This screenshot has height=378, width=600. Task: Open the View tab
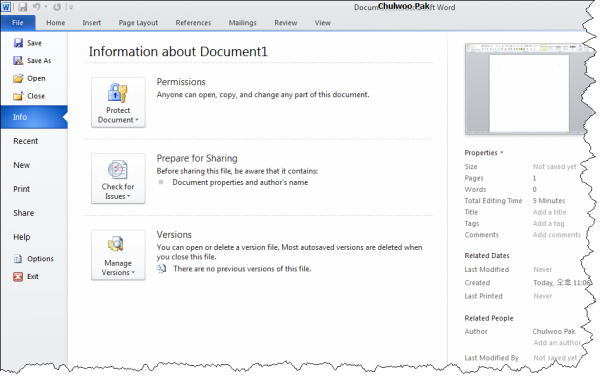pyautogui.click(x=323, y=23)
